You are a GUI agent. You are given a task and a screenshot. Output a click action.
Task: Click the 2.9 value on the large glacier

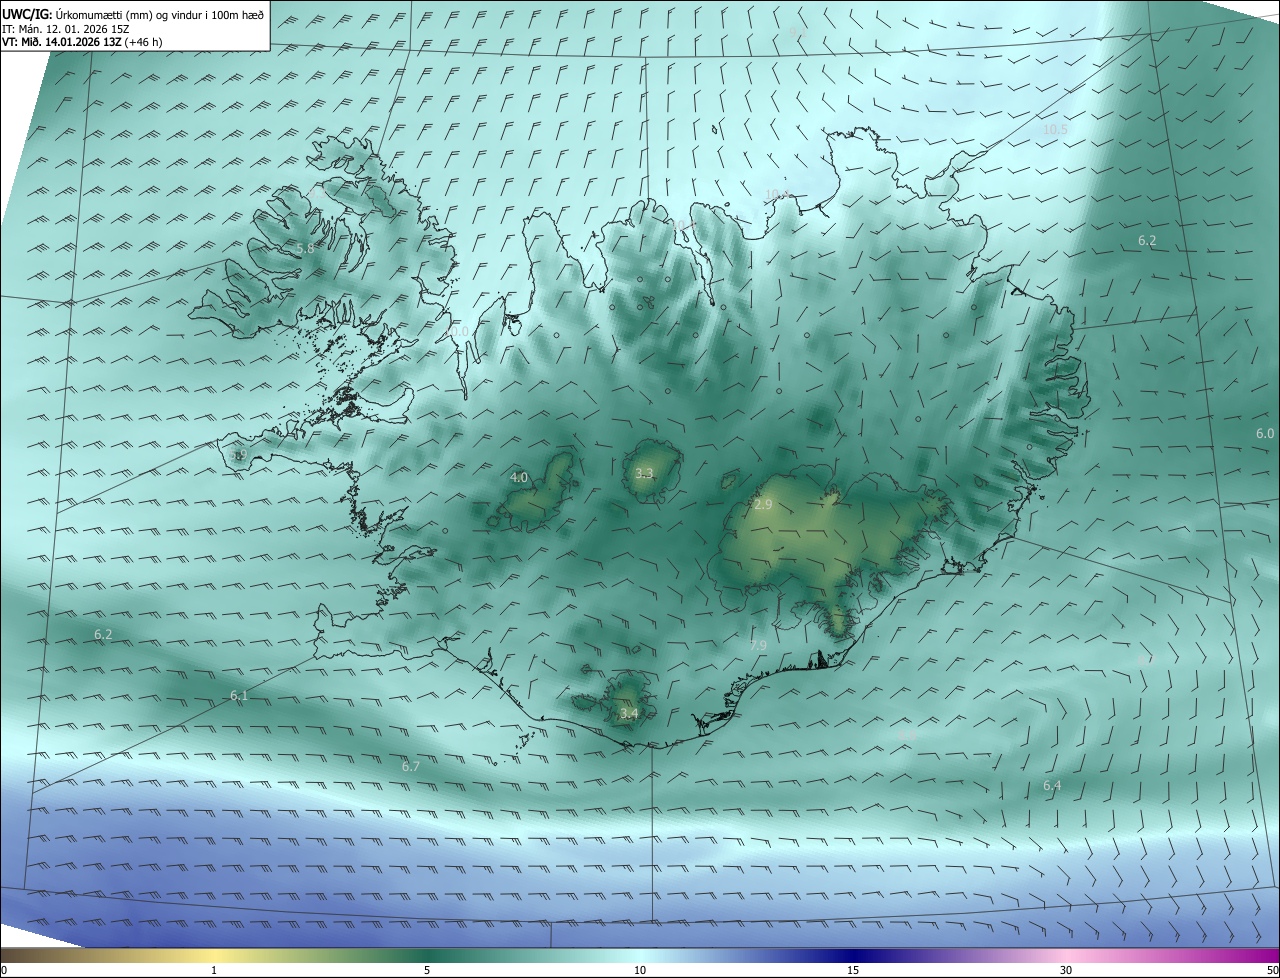[763, 505]
